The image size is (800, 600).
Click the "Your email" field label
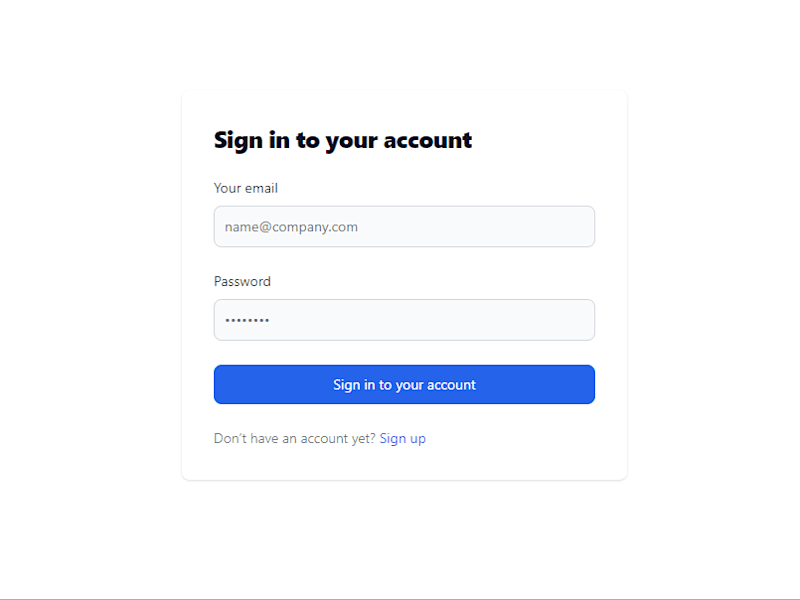click(x=246, y=188)
